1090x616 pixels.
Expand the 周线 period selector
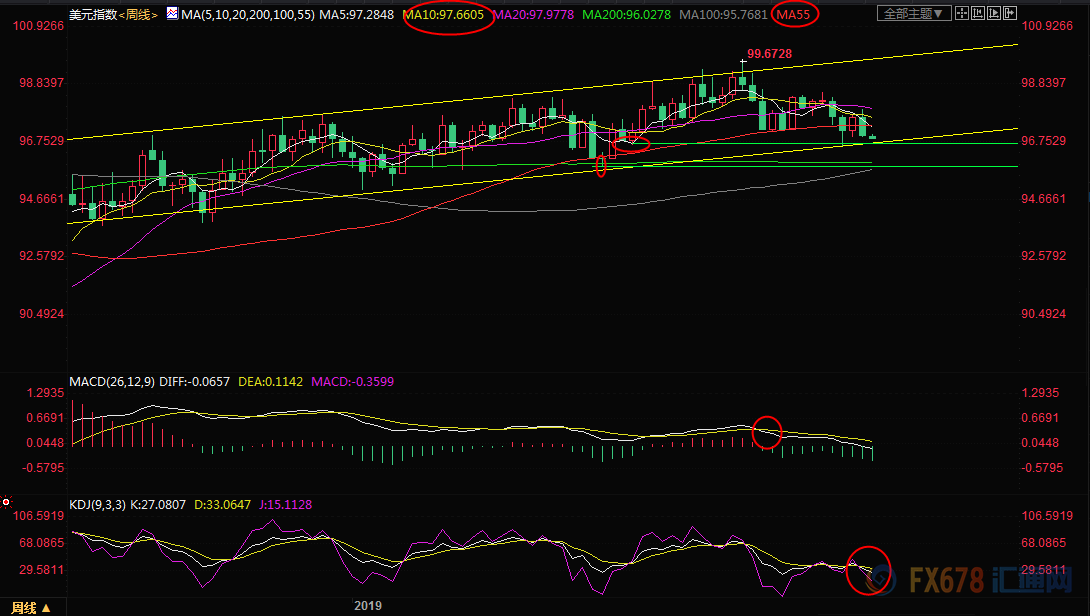pyautogui.click(x=31, y=607)
